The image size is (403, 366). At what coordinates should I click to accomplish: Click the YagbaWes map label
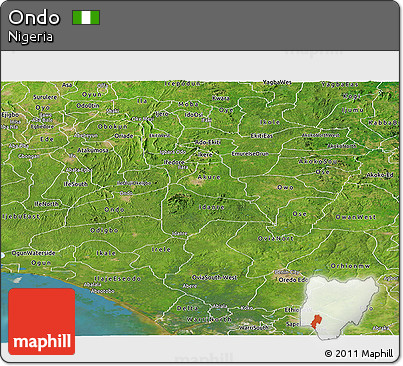[277, 82]
